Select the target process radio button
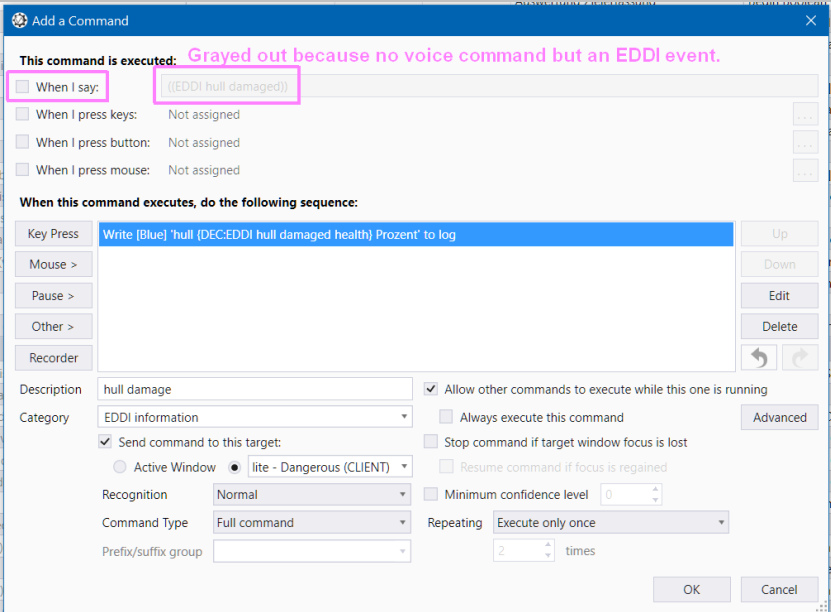Viewport: 831px width, 612px height. click(234, 467)
